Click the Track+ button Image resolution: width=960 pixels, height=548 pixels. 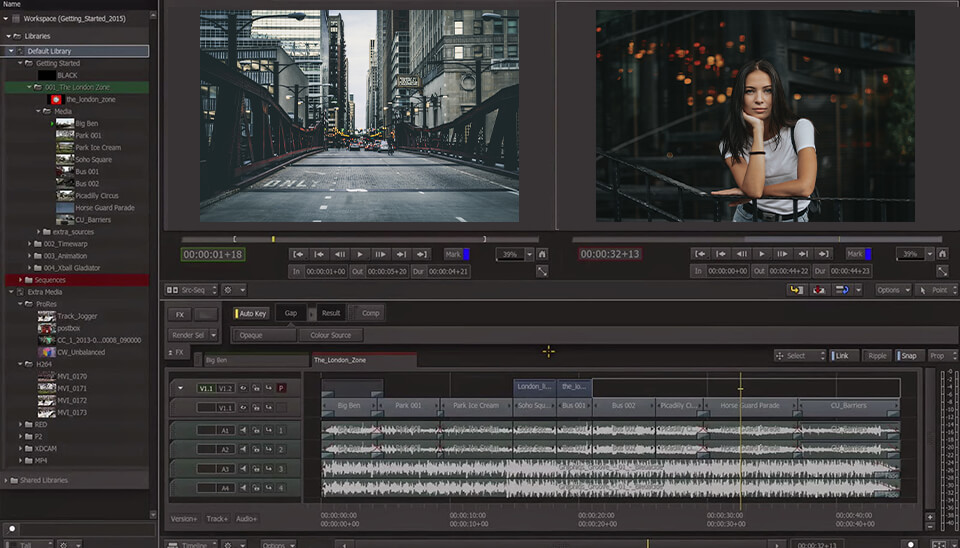click(x=216, y=519)
